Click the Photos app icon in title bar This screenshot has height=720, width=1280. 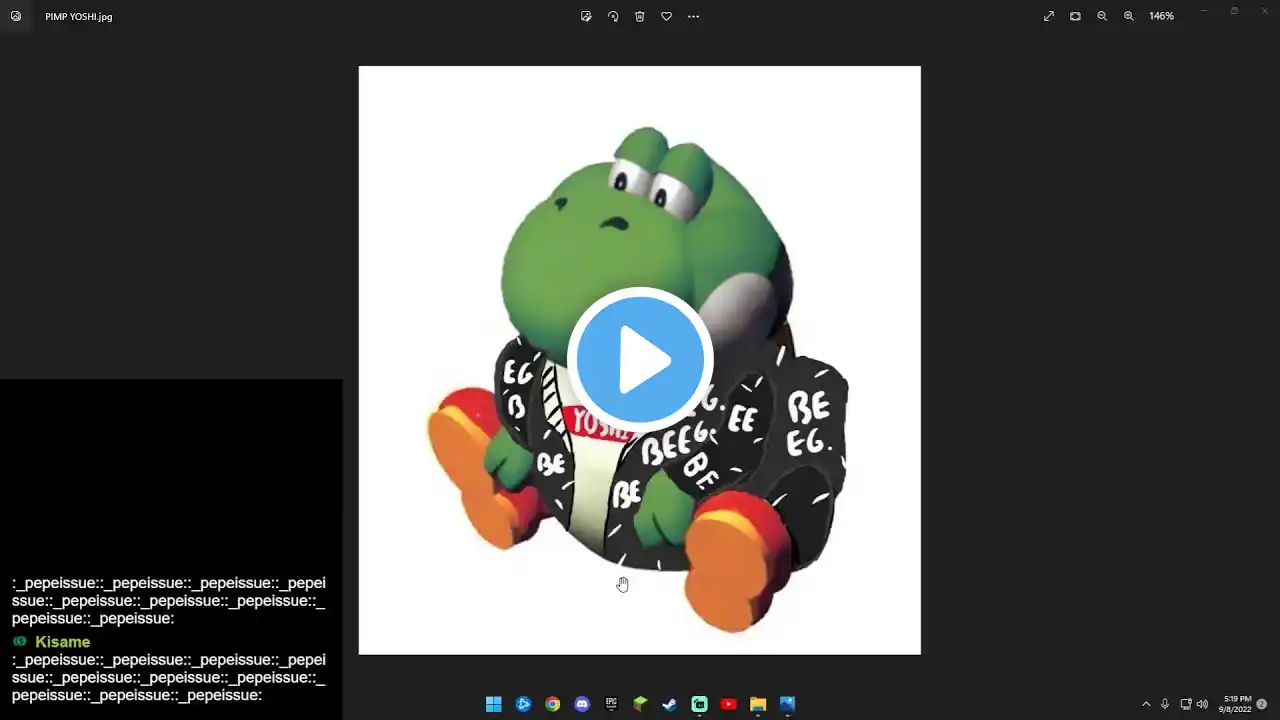(16, 16)
